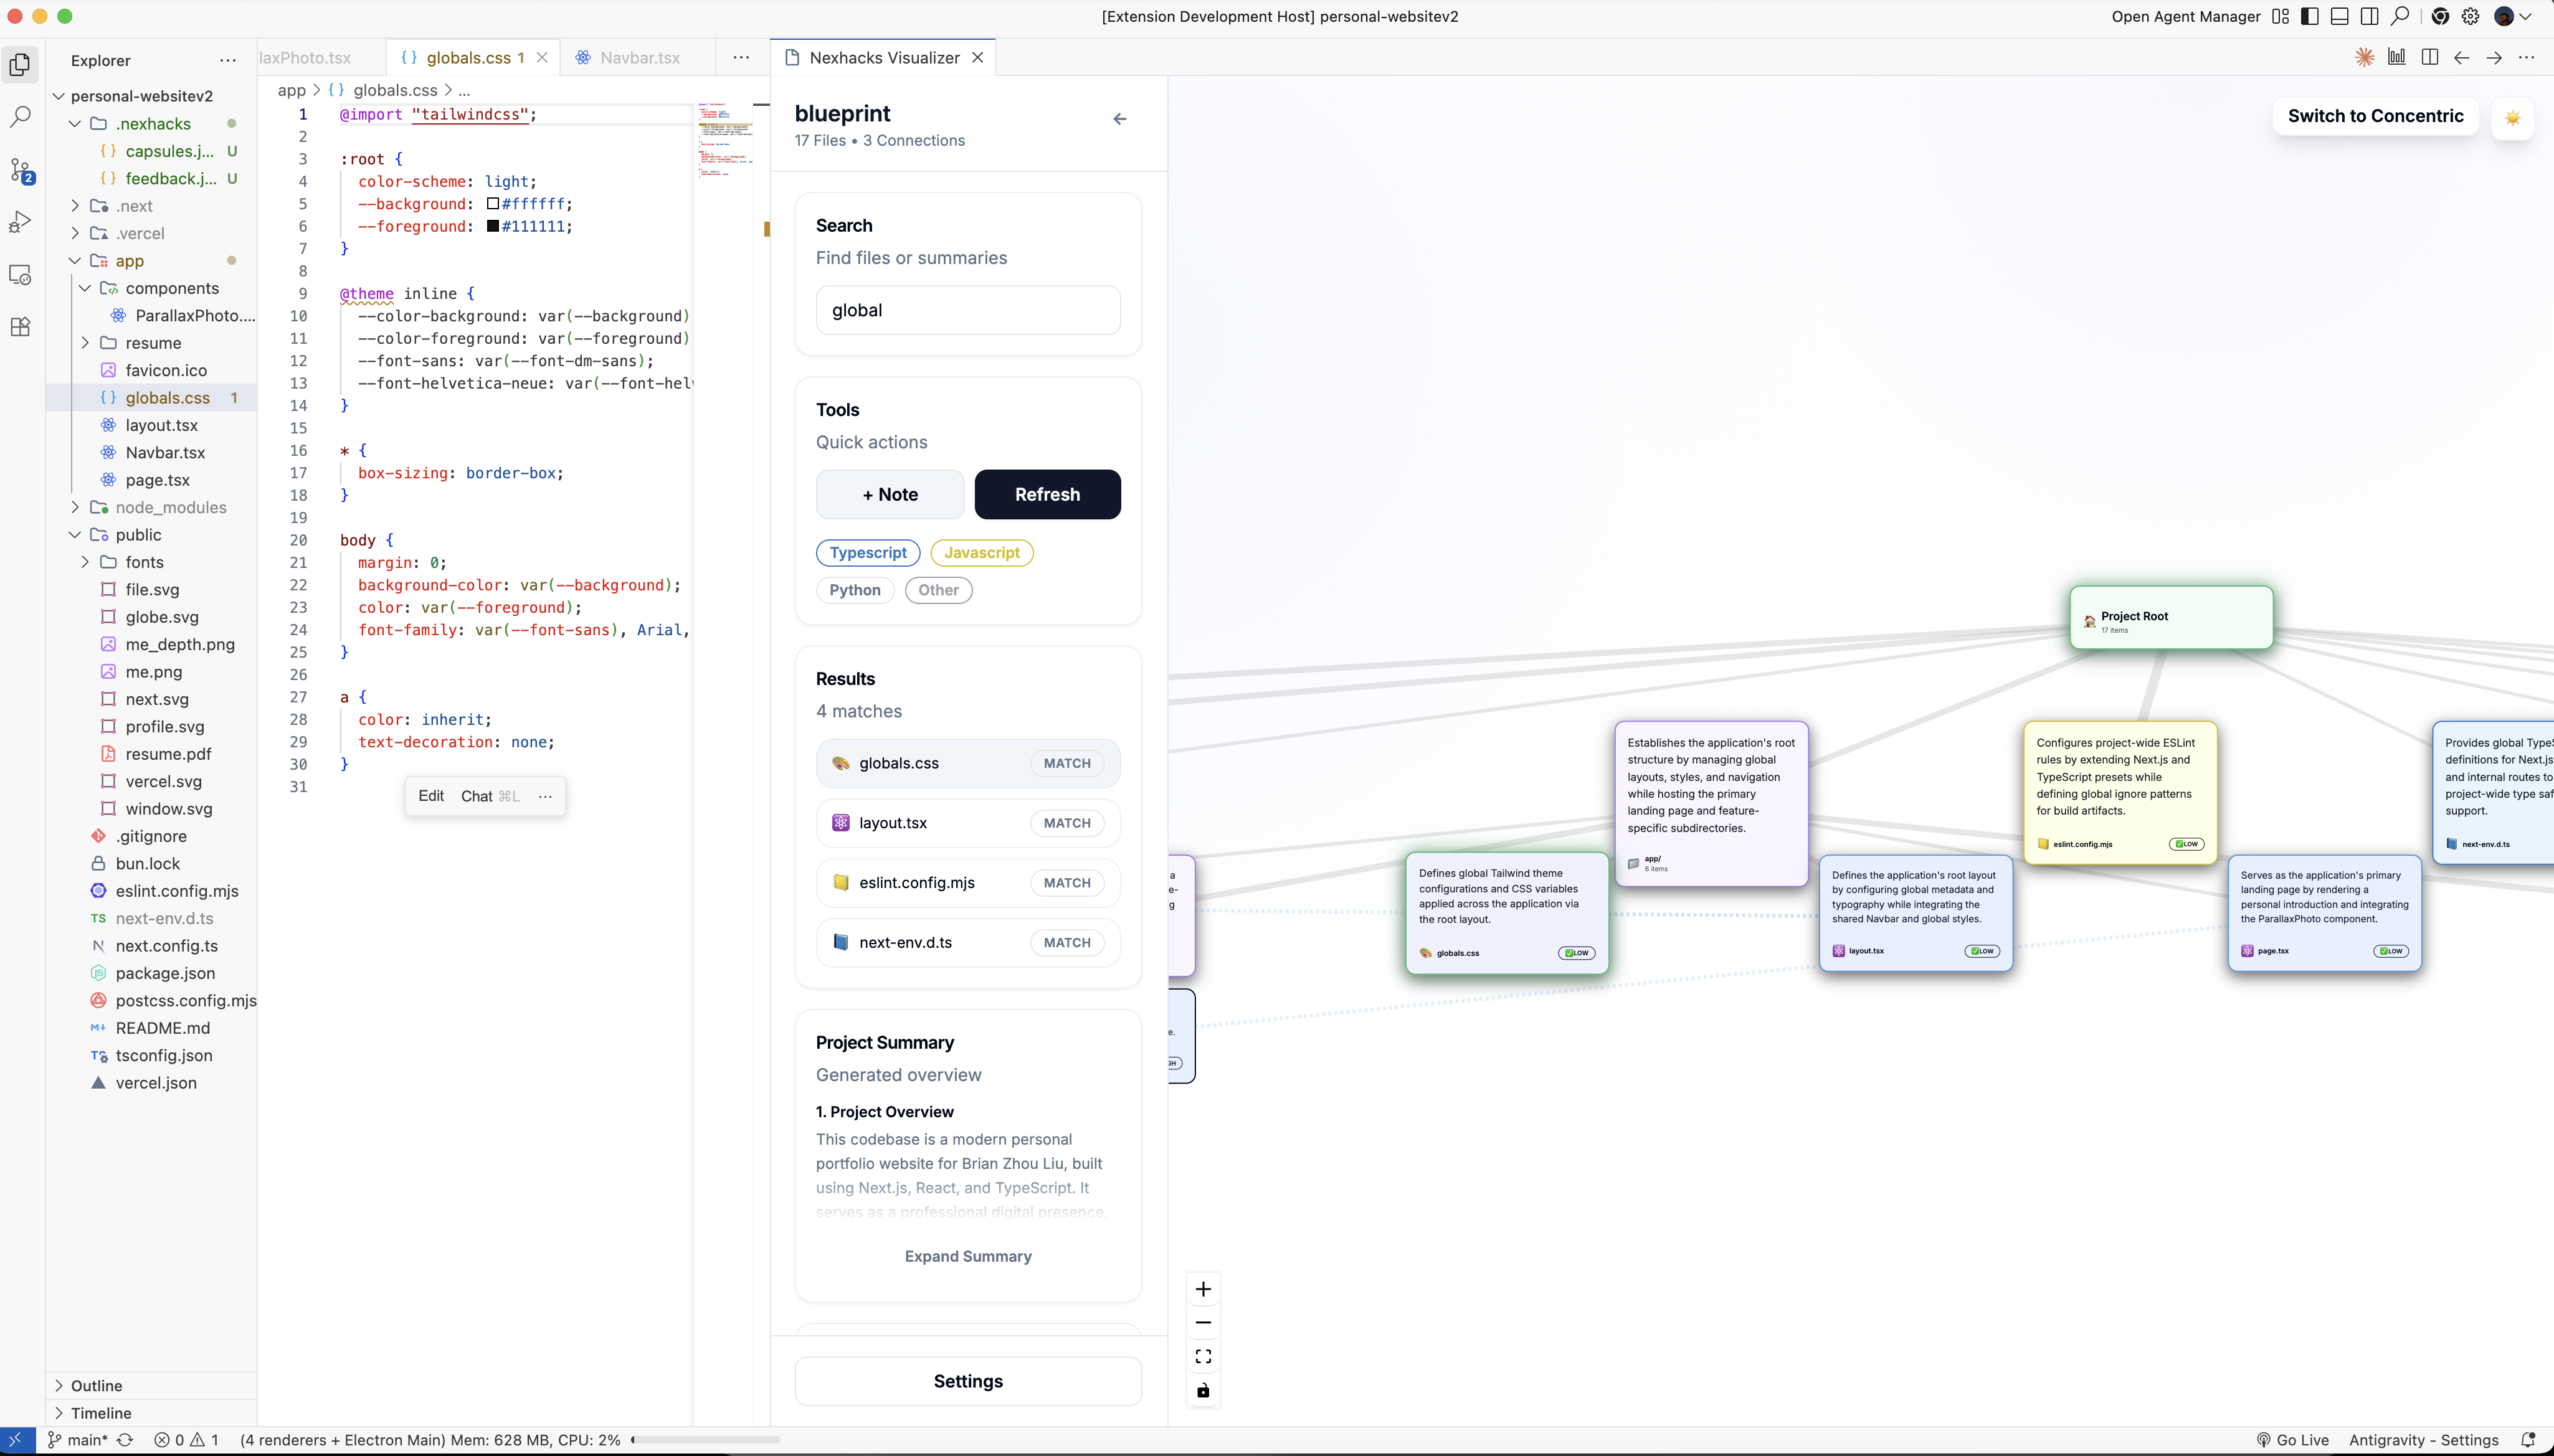The height and width of the screenshot is (1456, 2554).
Task: Toggle the sun light-mode theme button
Action: (2512, 118)
